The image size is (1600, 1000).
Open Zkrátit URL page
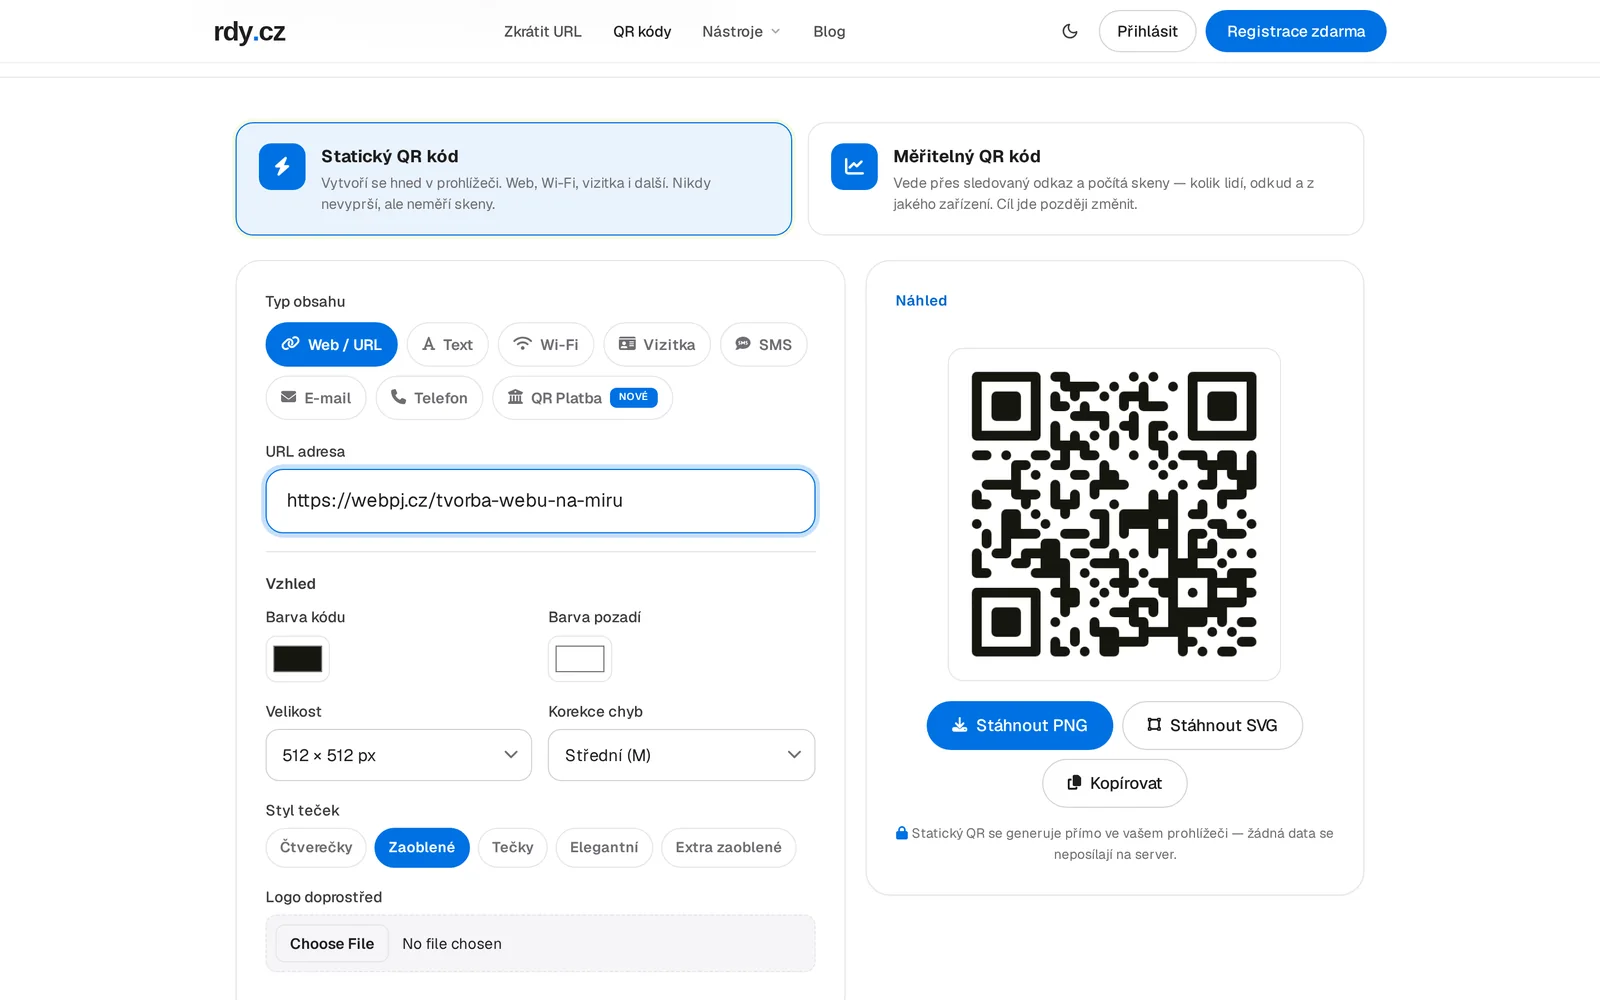pos(542,32)
